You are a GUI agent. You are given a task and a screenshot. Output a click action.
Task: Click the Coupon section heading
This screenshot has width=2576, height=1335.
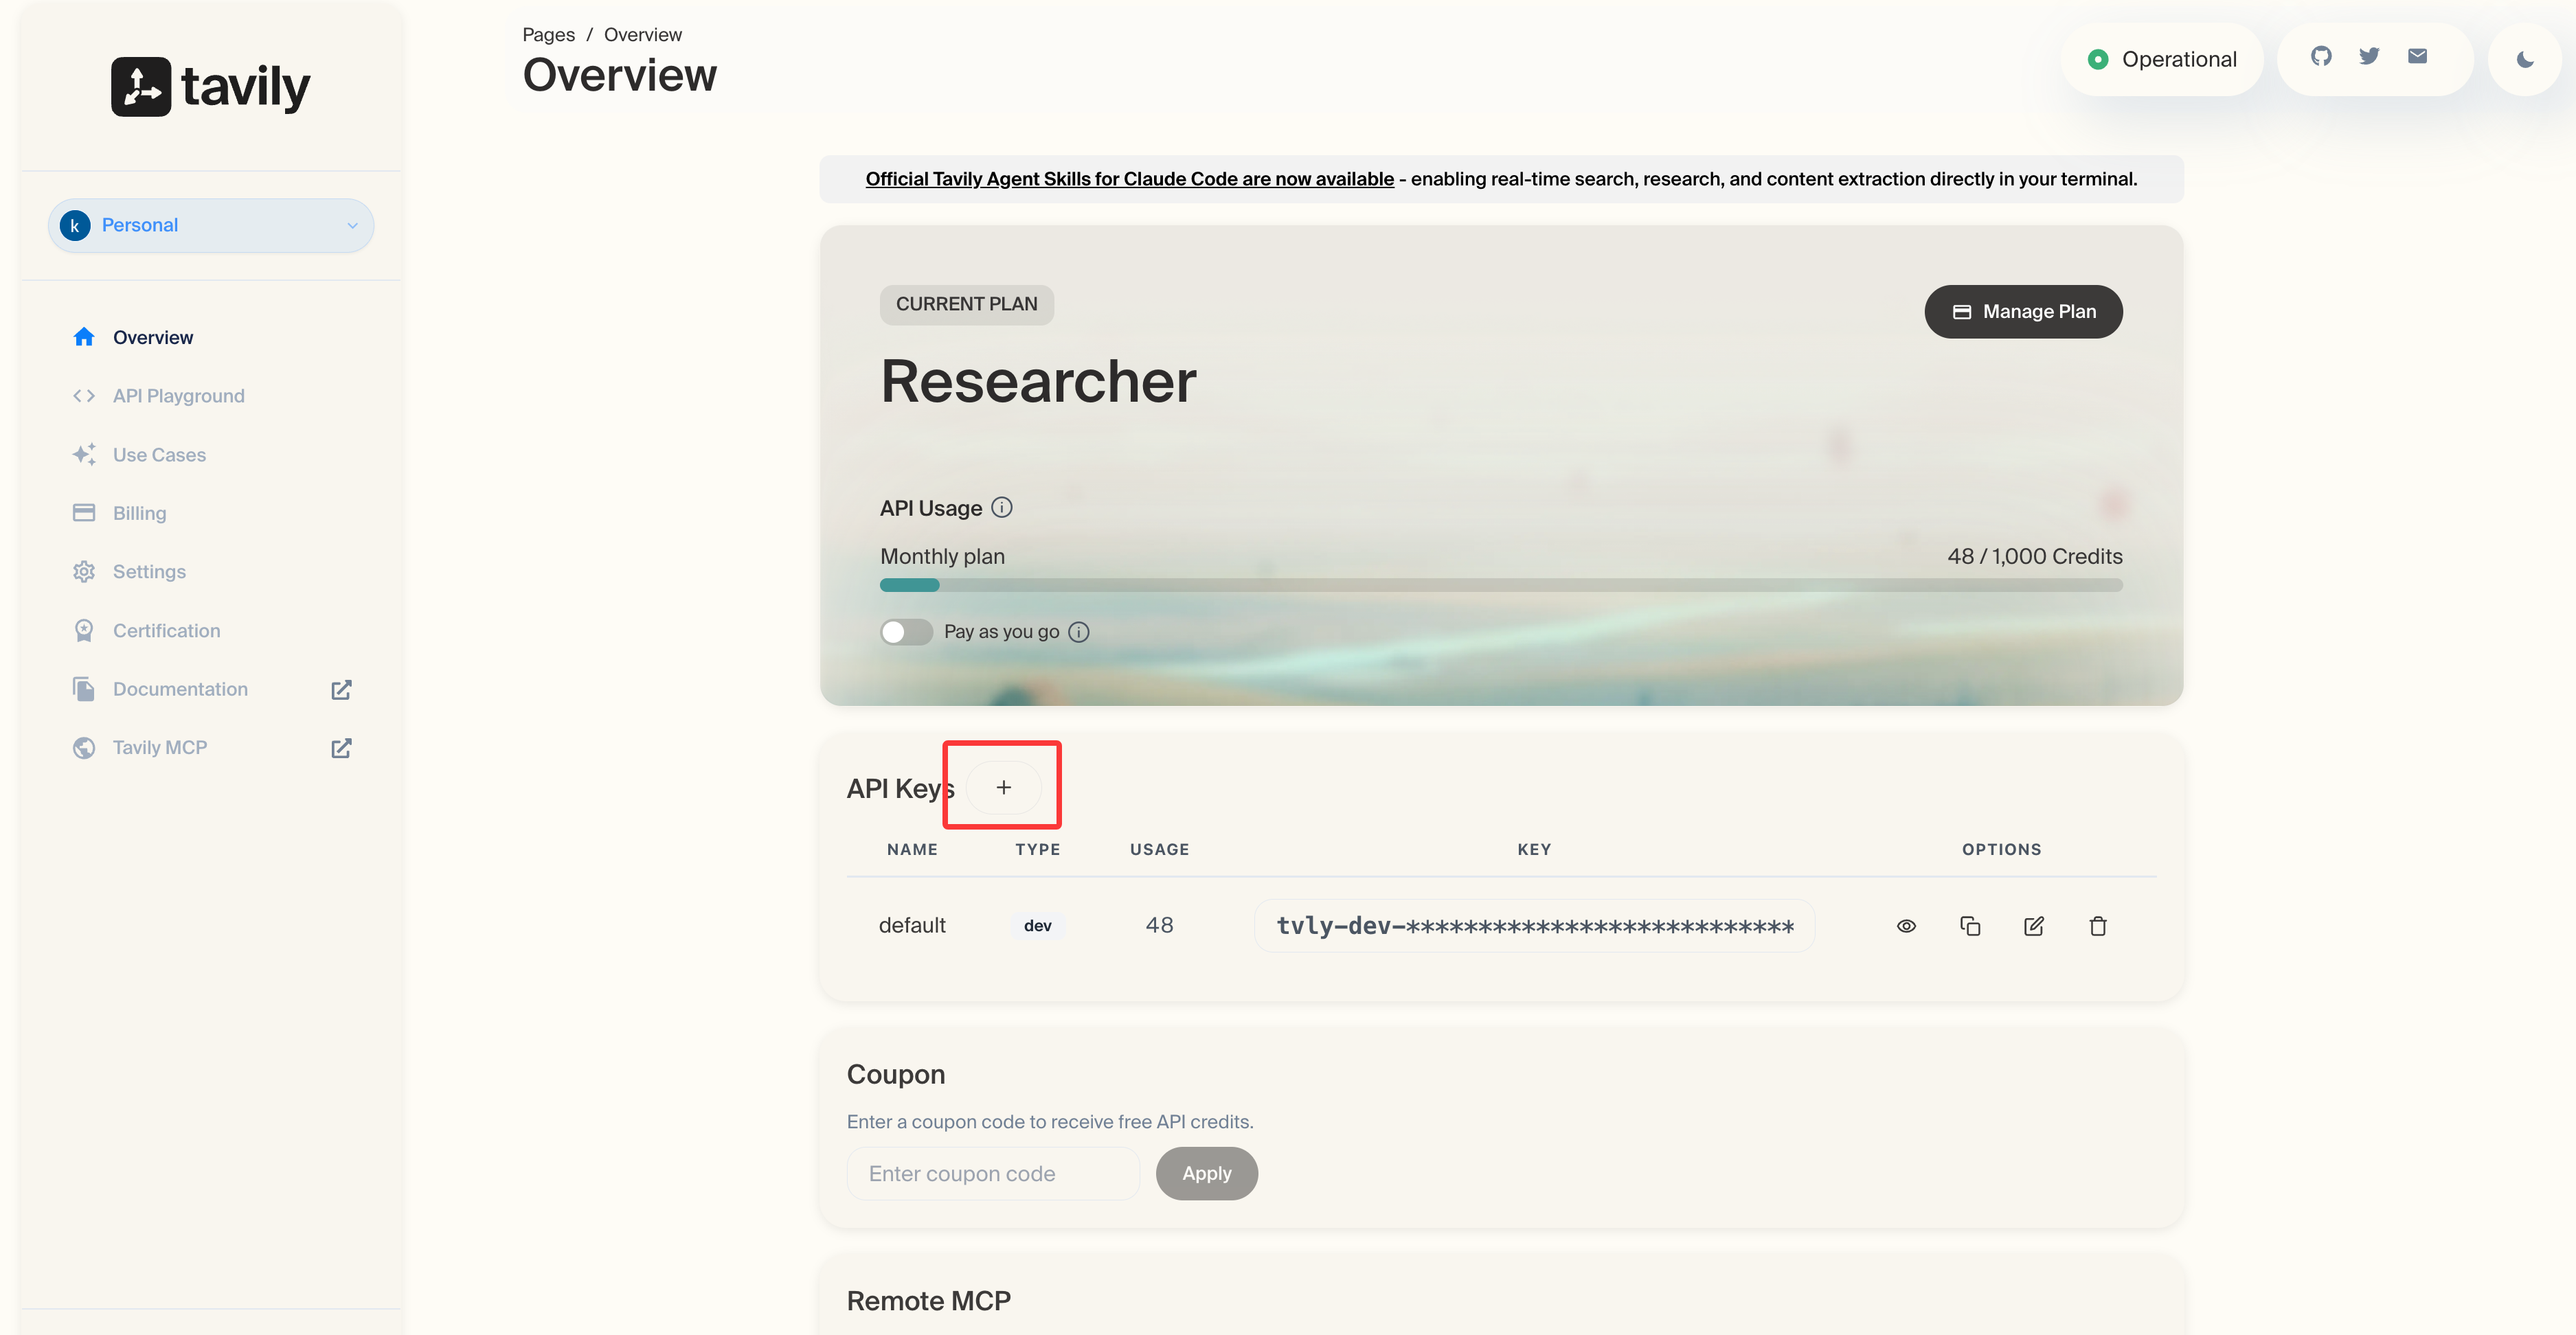[895, 1075]
